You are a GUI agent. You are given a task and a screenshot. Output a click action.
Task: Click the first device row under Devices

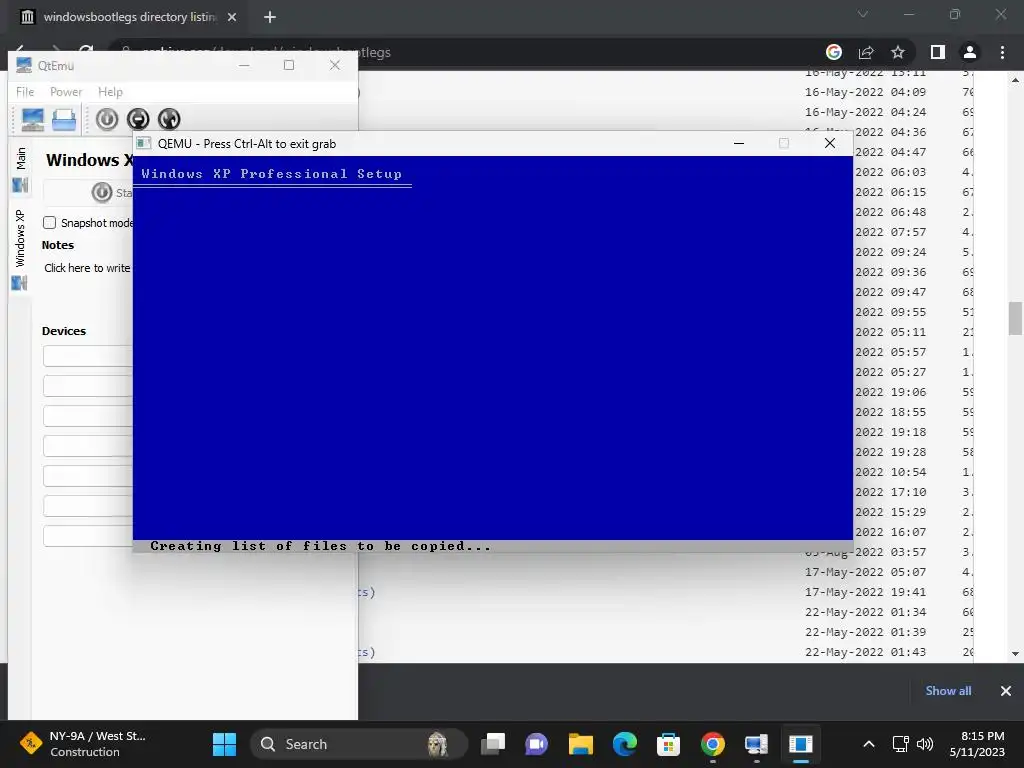[88, 356]
